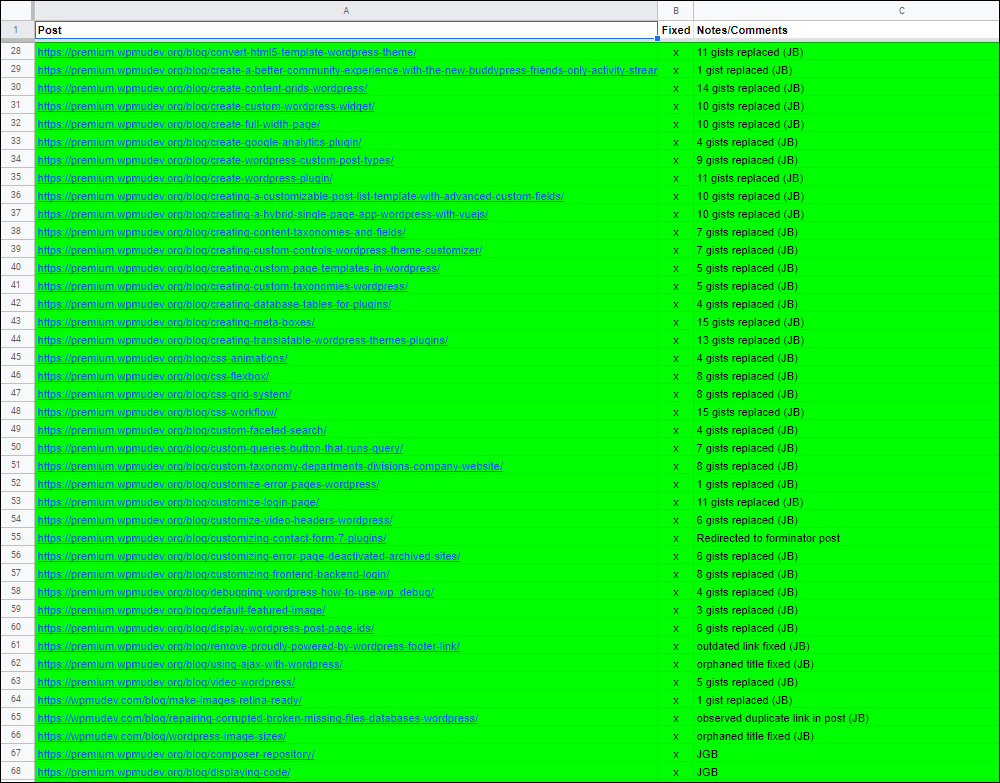Visit the css-animations blog link
This screenshot has height=783, width=1000.
point(163,358)
